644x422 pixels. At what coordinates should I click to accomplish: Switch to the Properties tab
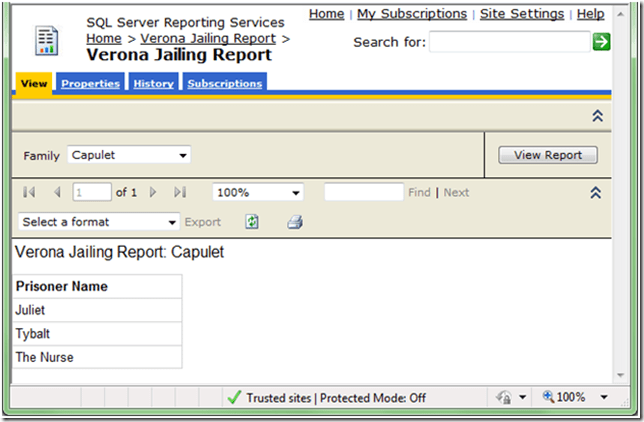[90, 84]
